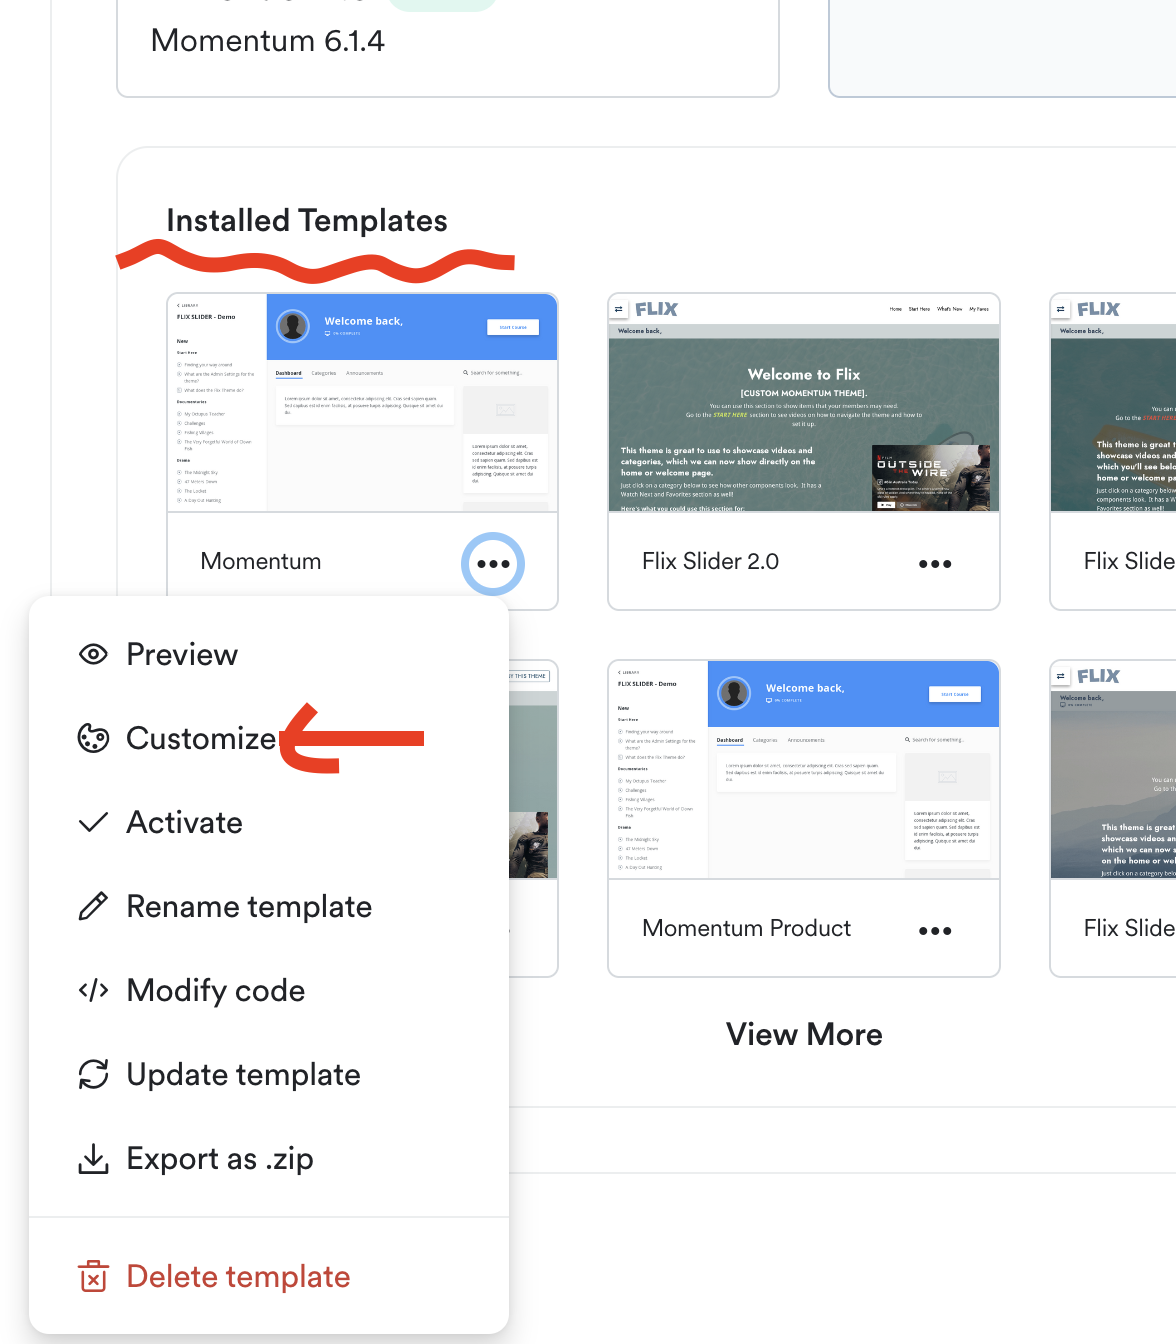Click the trash icon beside Delete template
1176x1344 pixels.
coord(93,1277)
